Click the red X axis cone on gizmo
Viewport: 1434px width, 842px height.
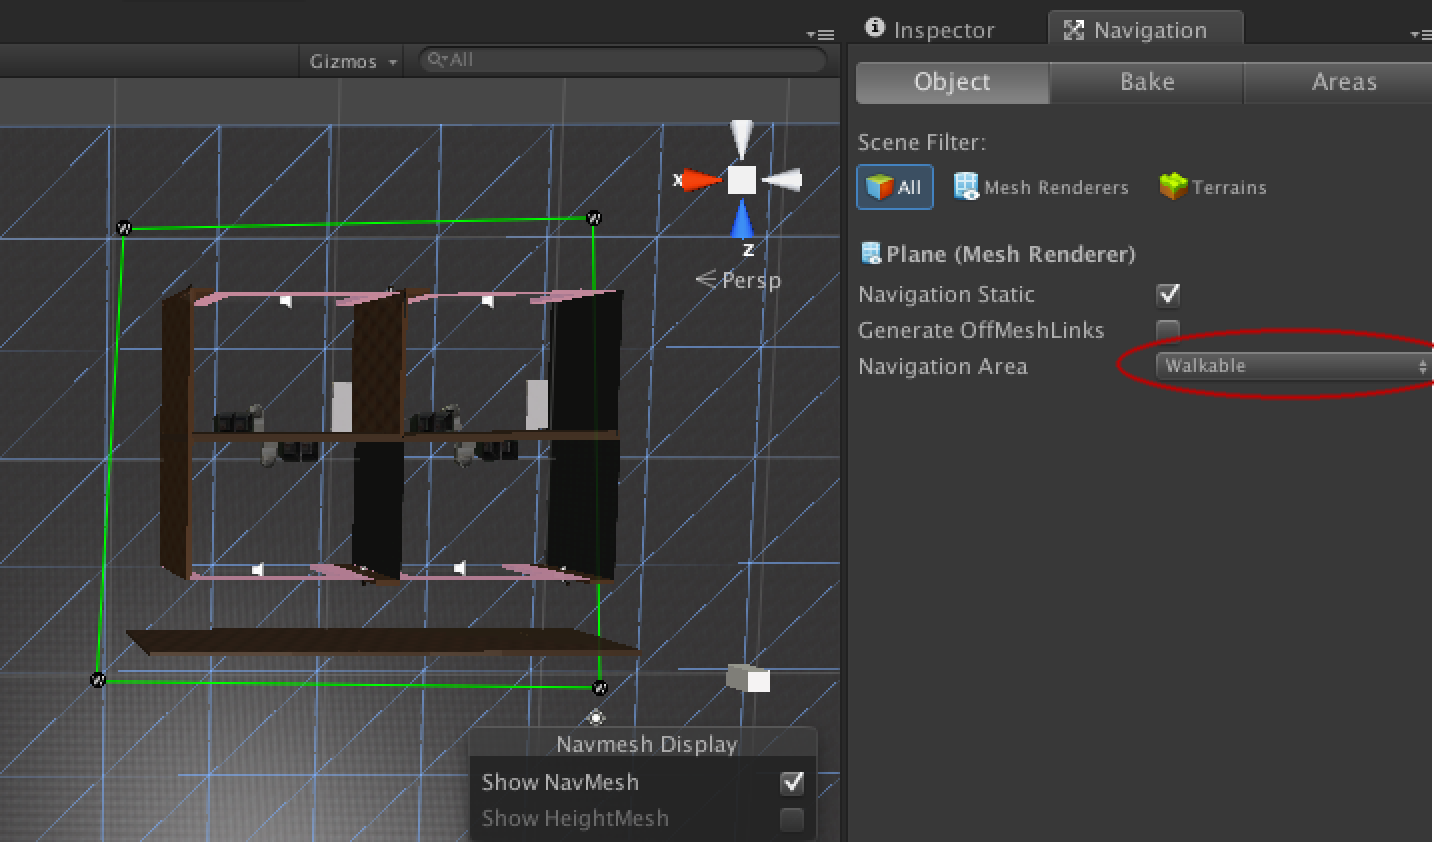tap(702, 180)
